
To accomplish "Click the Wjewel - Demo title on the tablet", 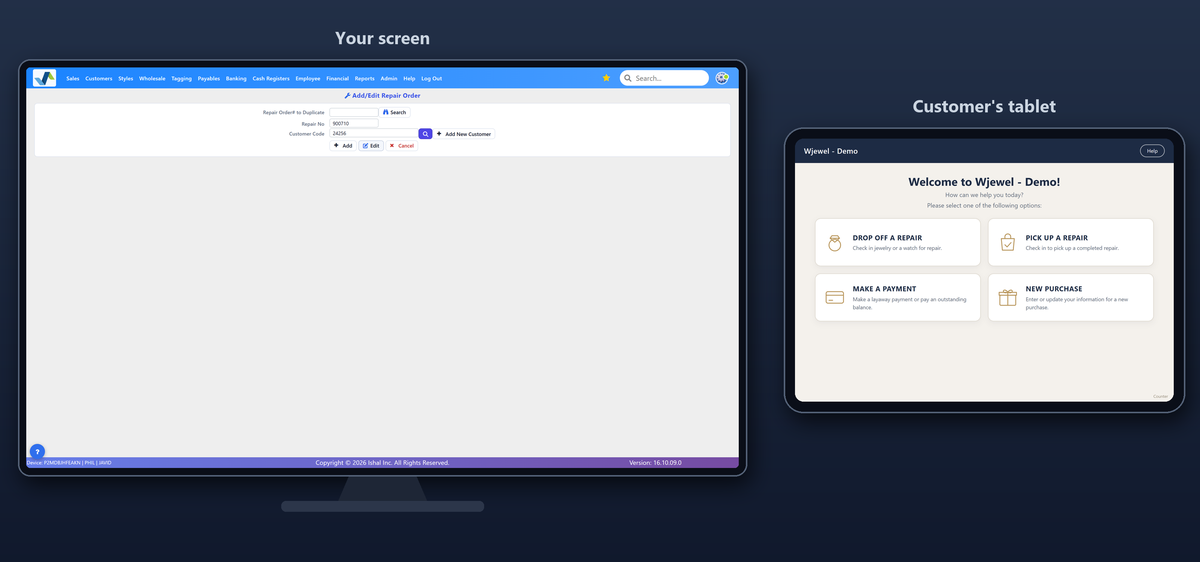I will [831, 151].
